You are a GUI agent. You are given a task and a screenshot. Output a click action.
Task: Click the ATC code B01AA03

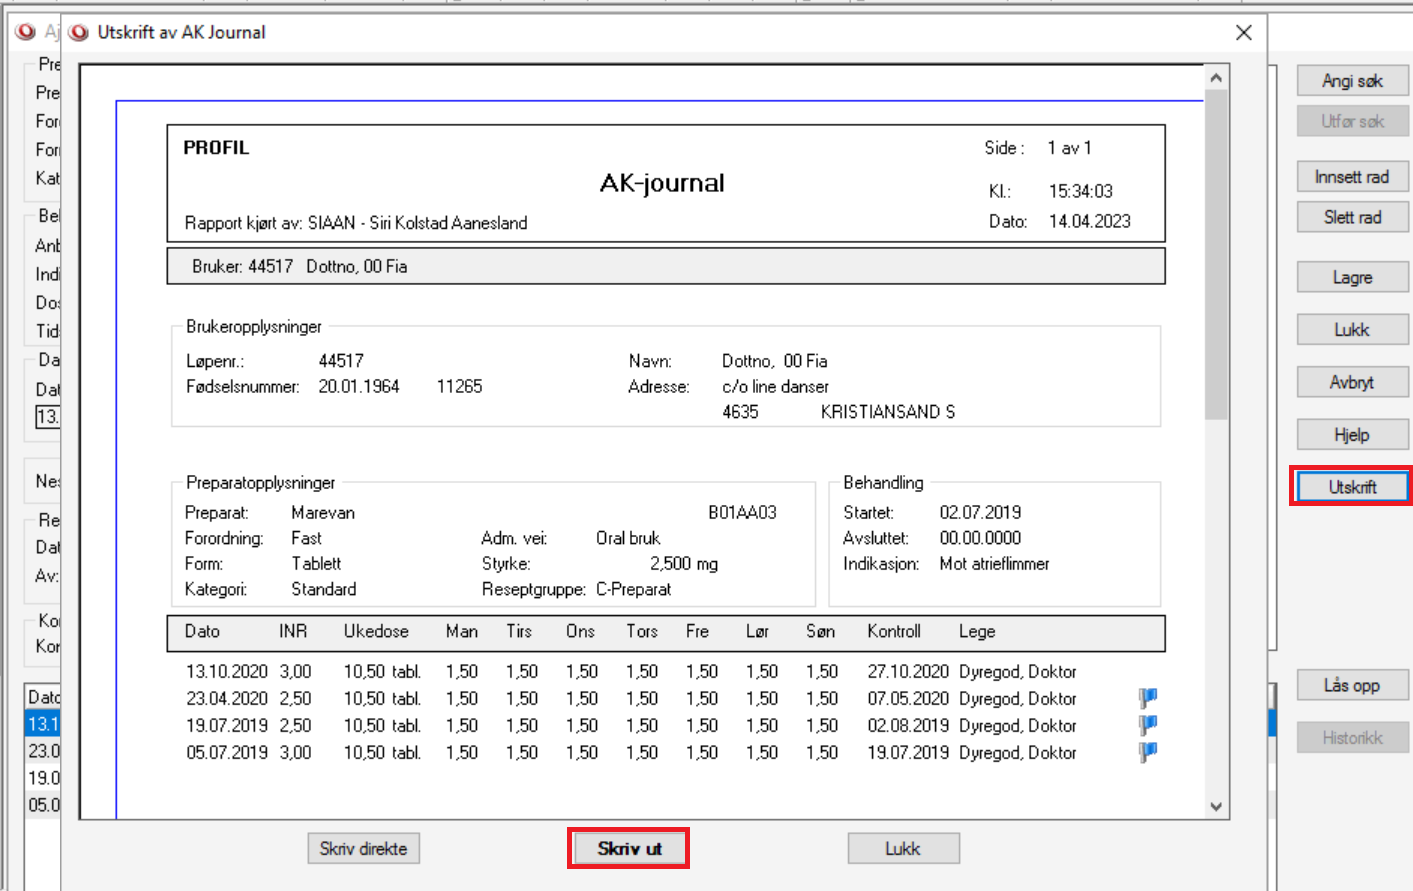(x=742, y=513)
